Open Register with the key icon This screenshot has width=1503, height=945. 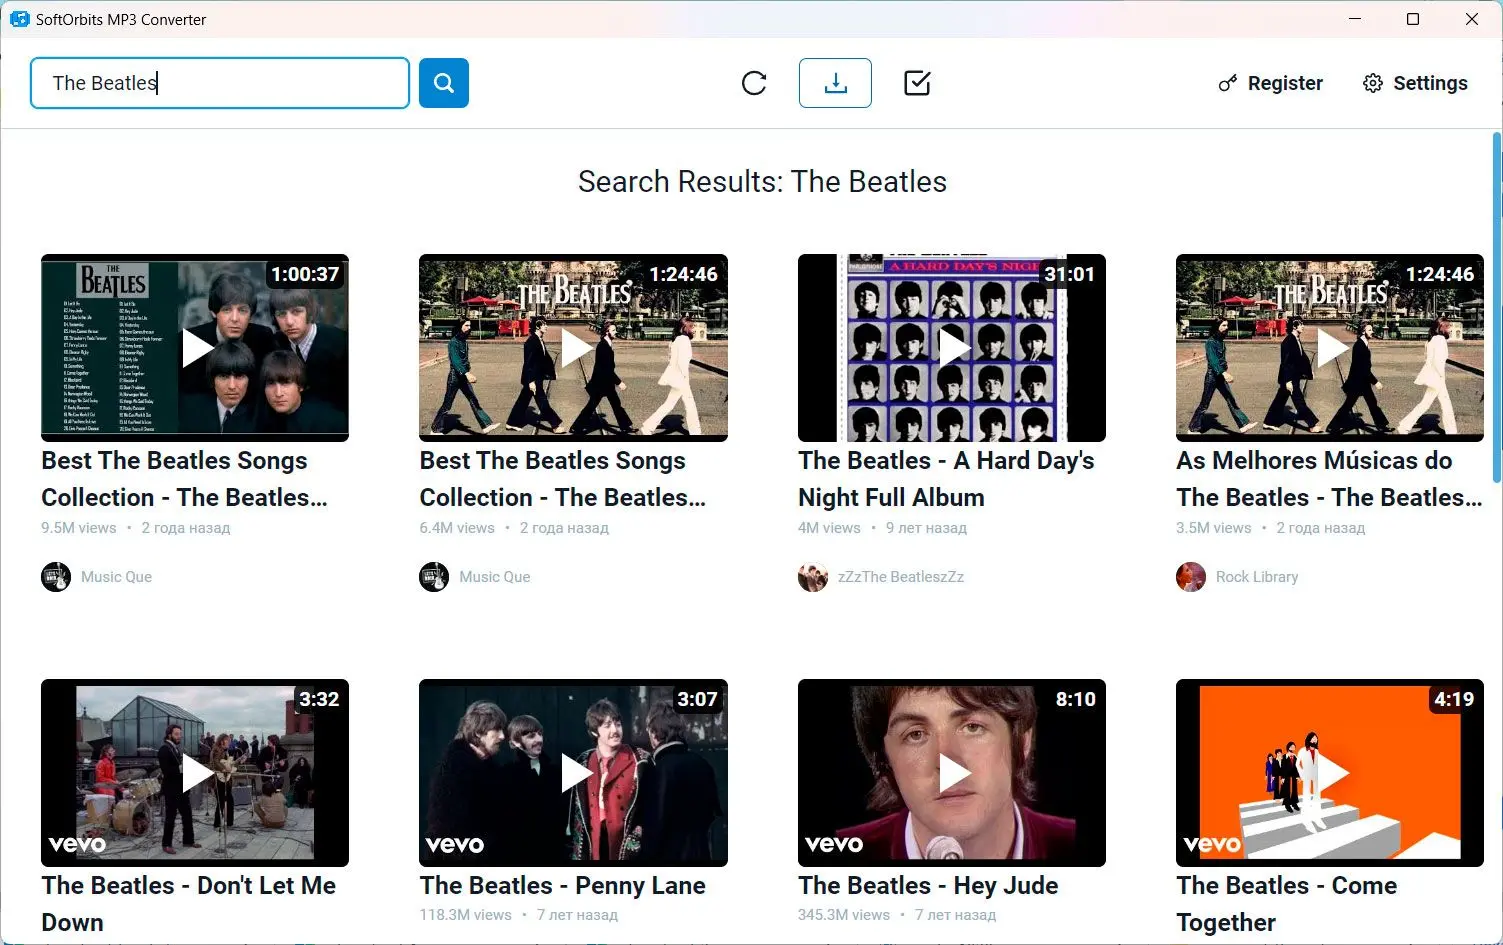point(1270,83)
